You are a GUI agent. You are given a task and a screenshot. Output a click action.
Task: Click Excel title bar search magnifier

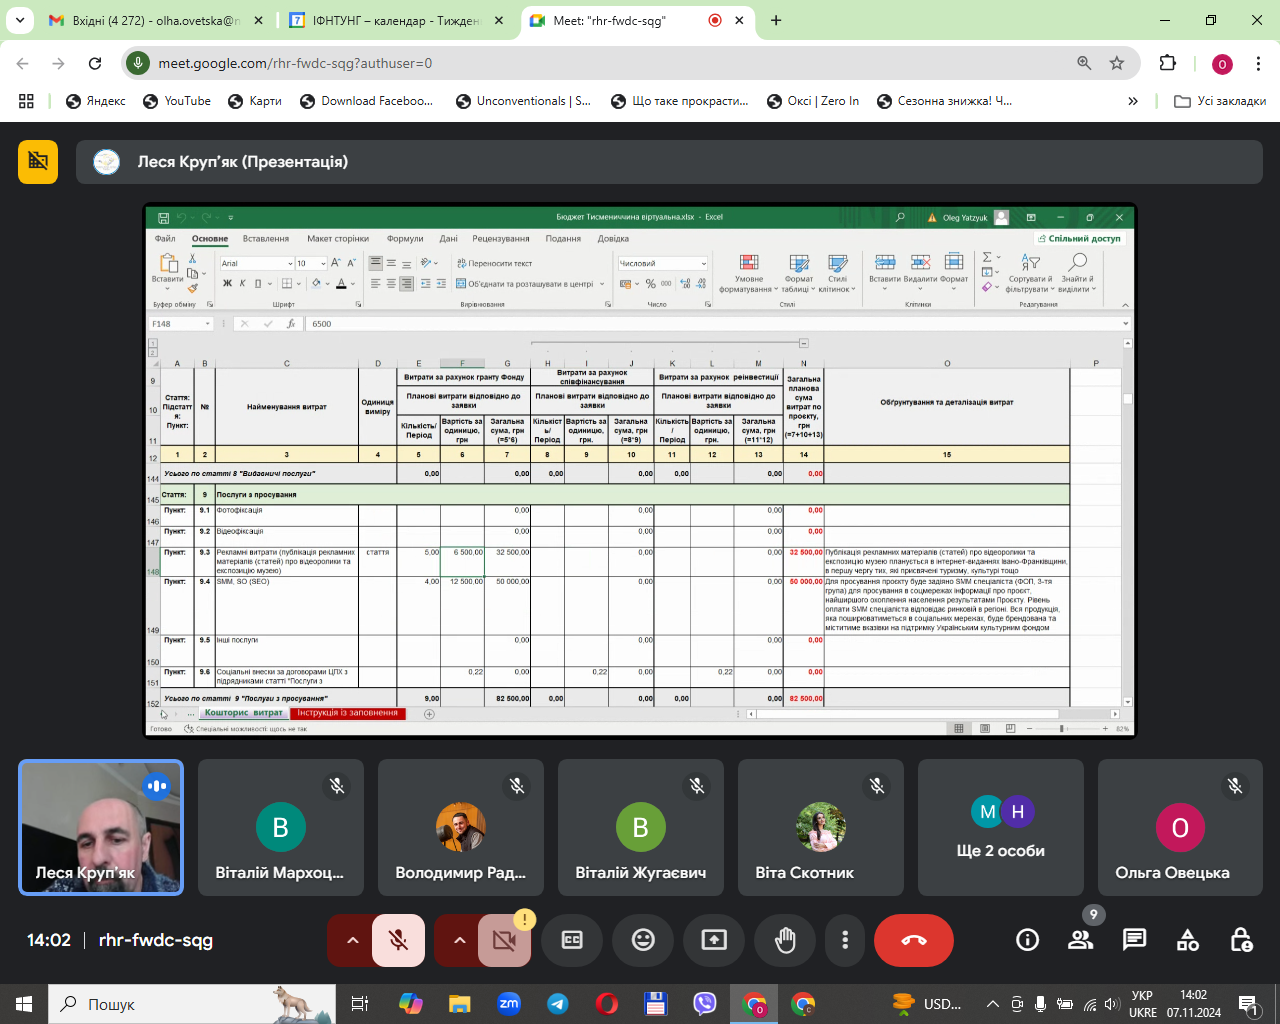click(x=900, y=217)
